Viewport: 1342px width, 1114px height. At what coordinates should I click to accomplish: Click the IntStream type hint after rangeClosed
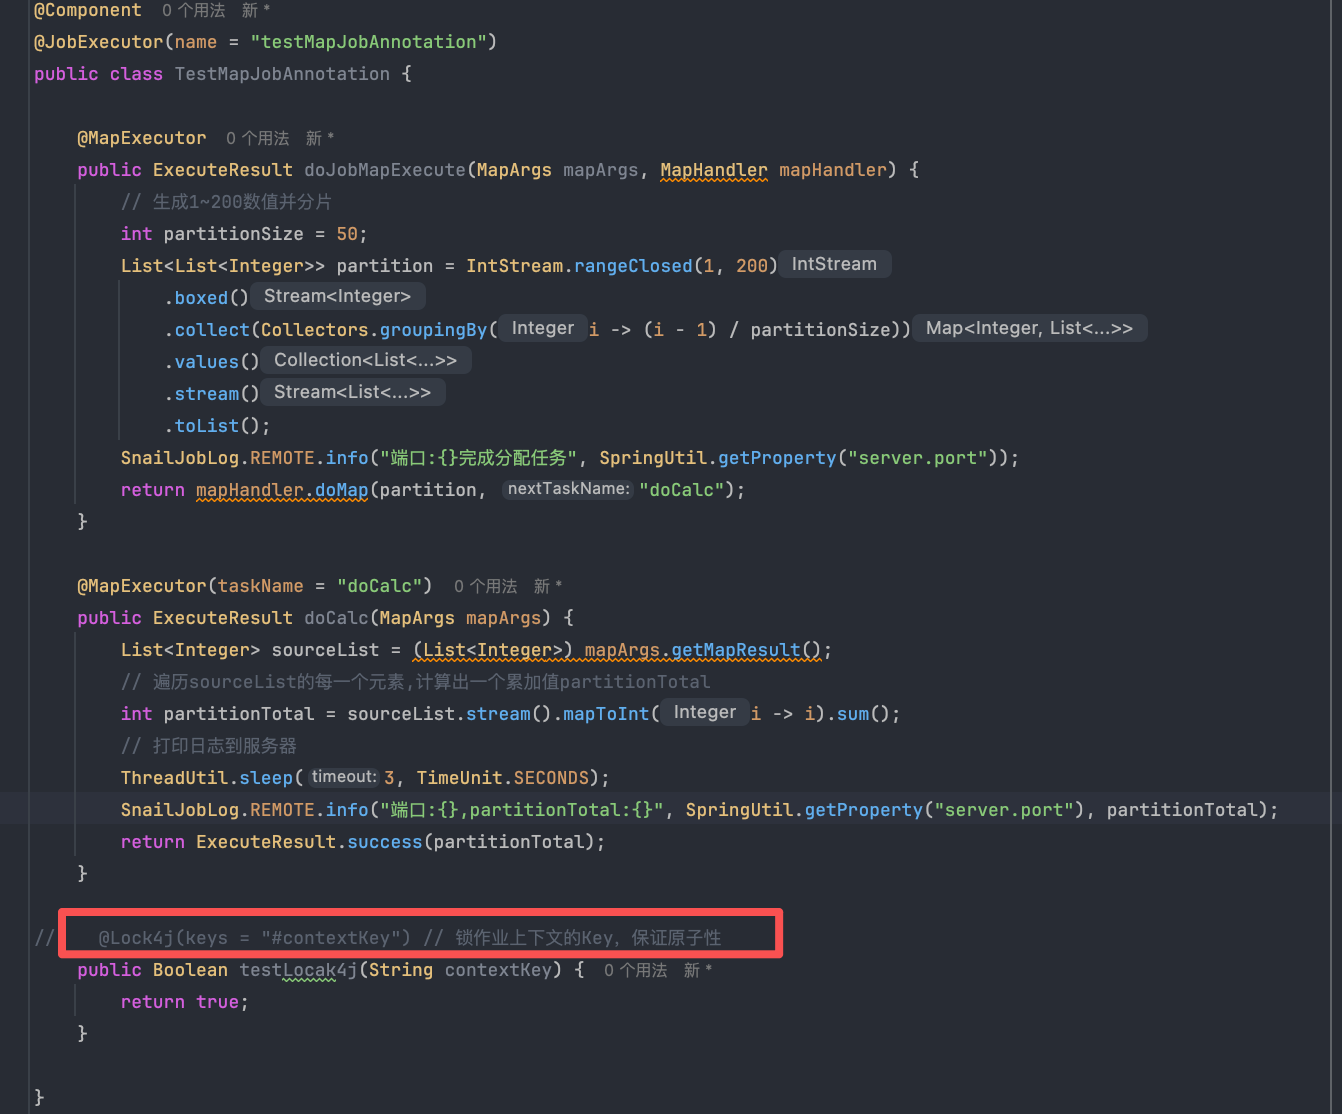point(834,264)
